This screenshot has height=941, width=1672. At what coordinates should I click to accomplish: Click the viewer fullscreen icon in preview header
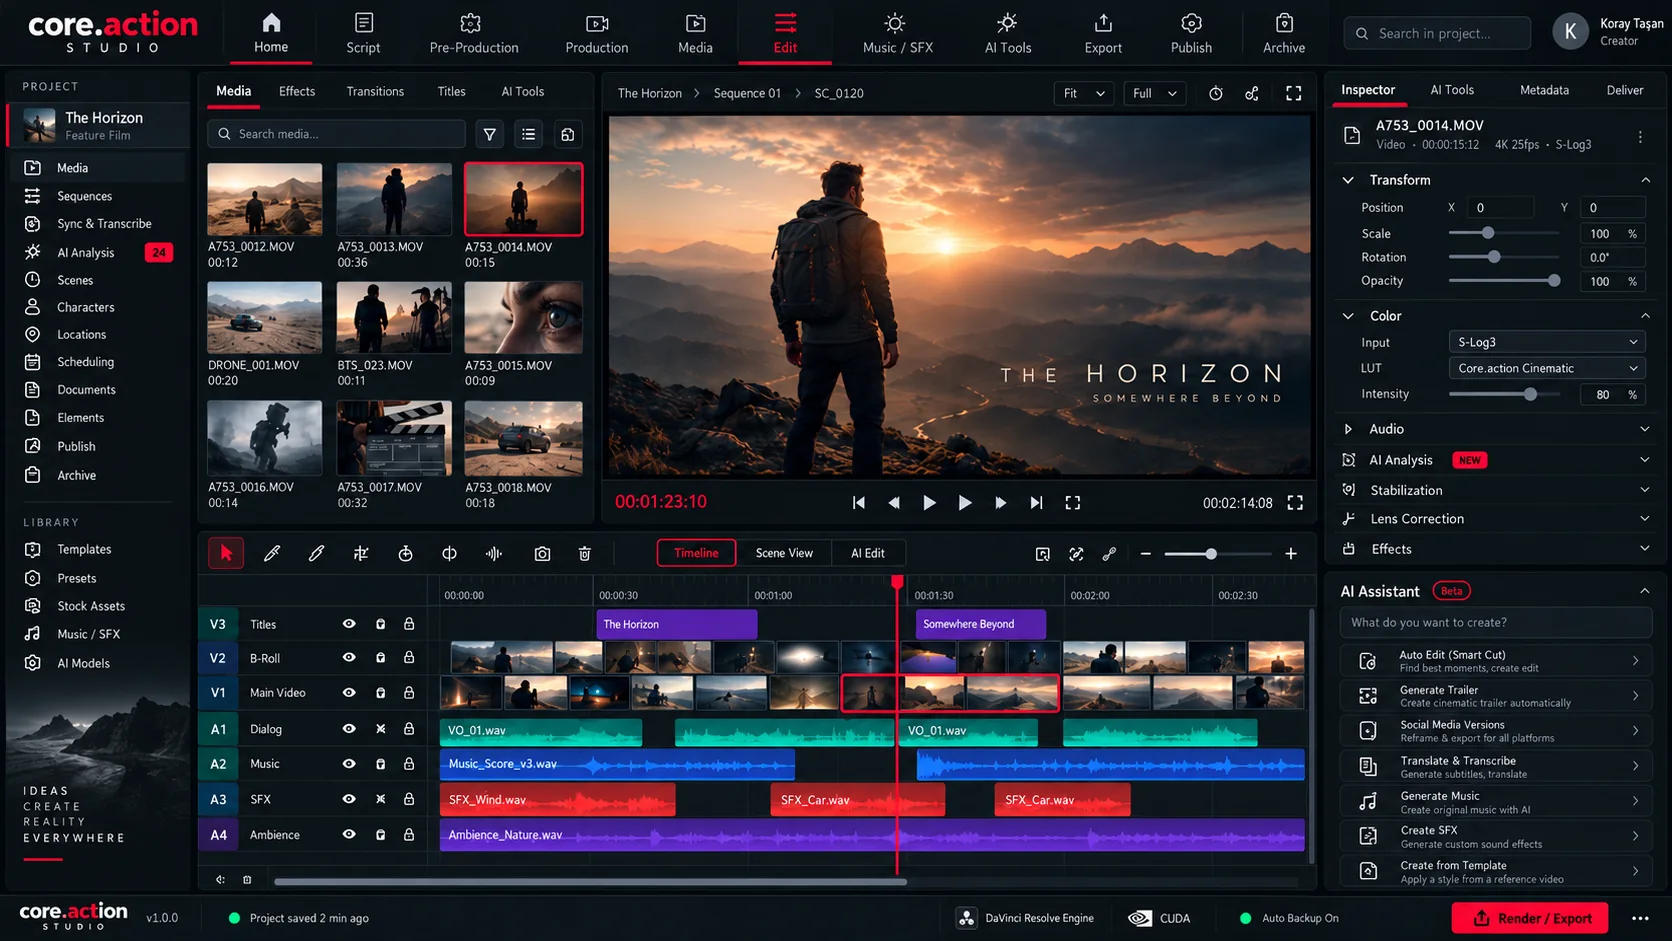tap(1293, 93)
